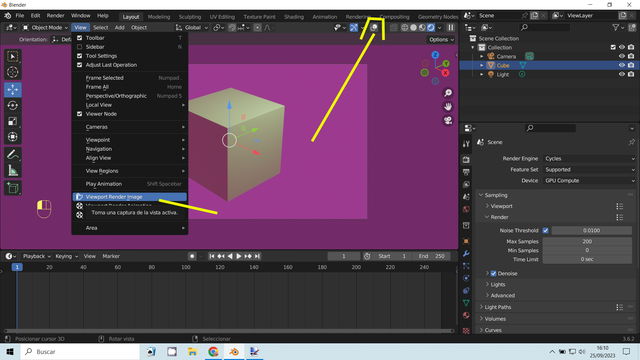The width and height of the screenshot is (640, 360).
Task: Click the filter funnel icon in outliner
Action: tap(616, 27)
